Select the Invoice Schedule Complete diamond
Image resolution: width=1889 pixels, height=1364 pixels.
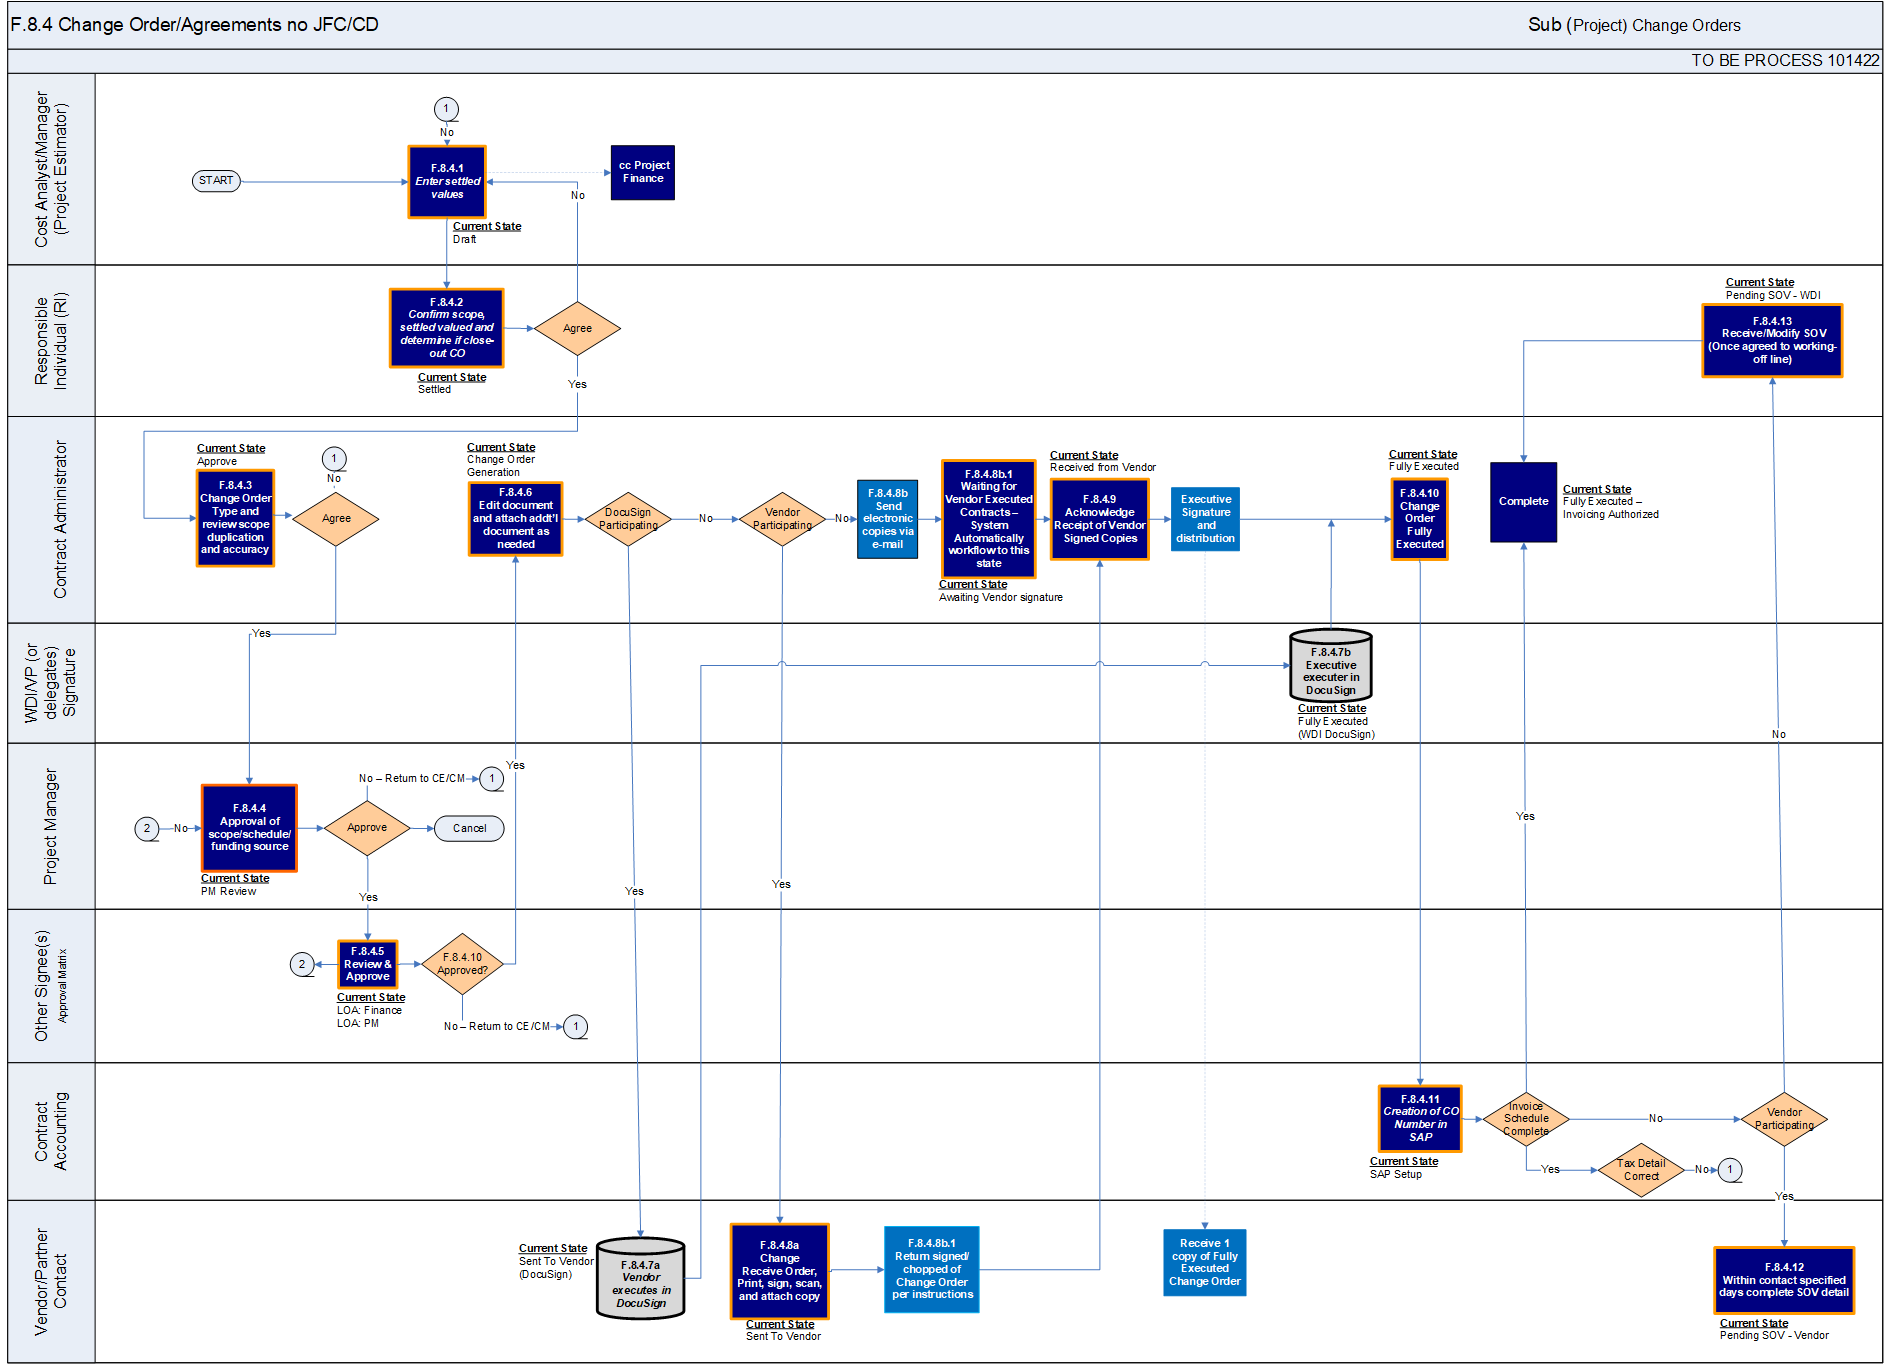pyautogui.click(x=1526, y=1119)
